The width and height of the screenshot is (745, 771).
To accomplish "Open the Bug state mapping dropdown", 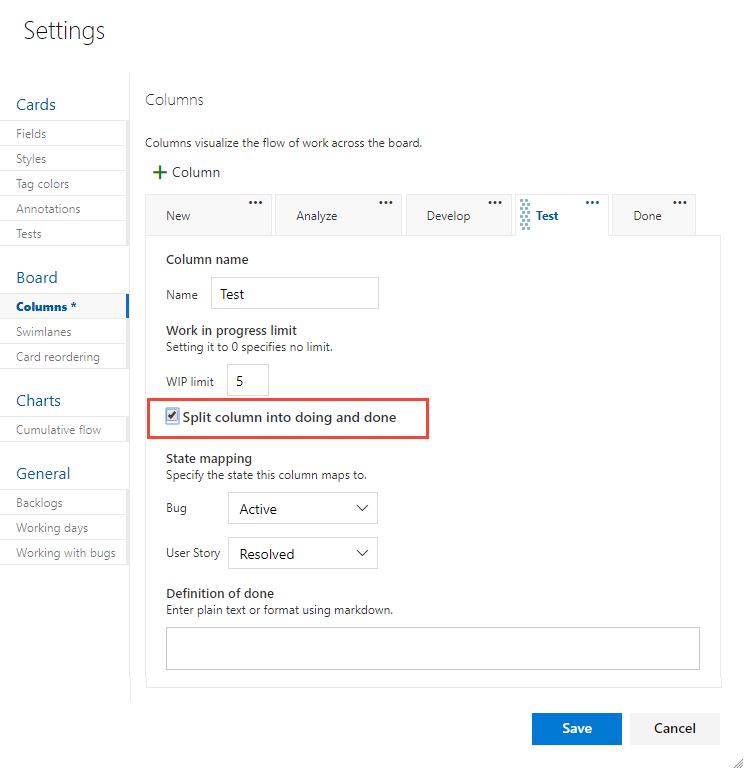I will click(302, 508).
